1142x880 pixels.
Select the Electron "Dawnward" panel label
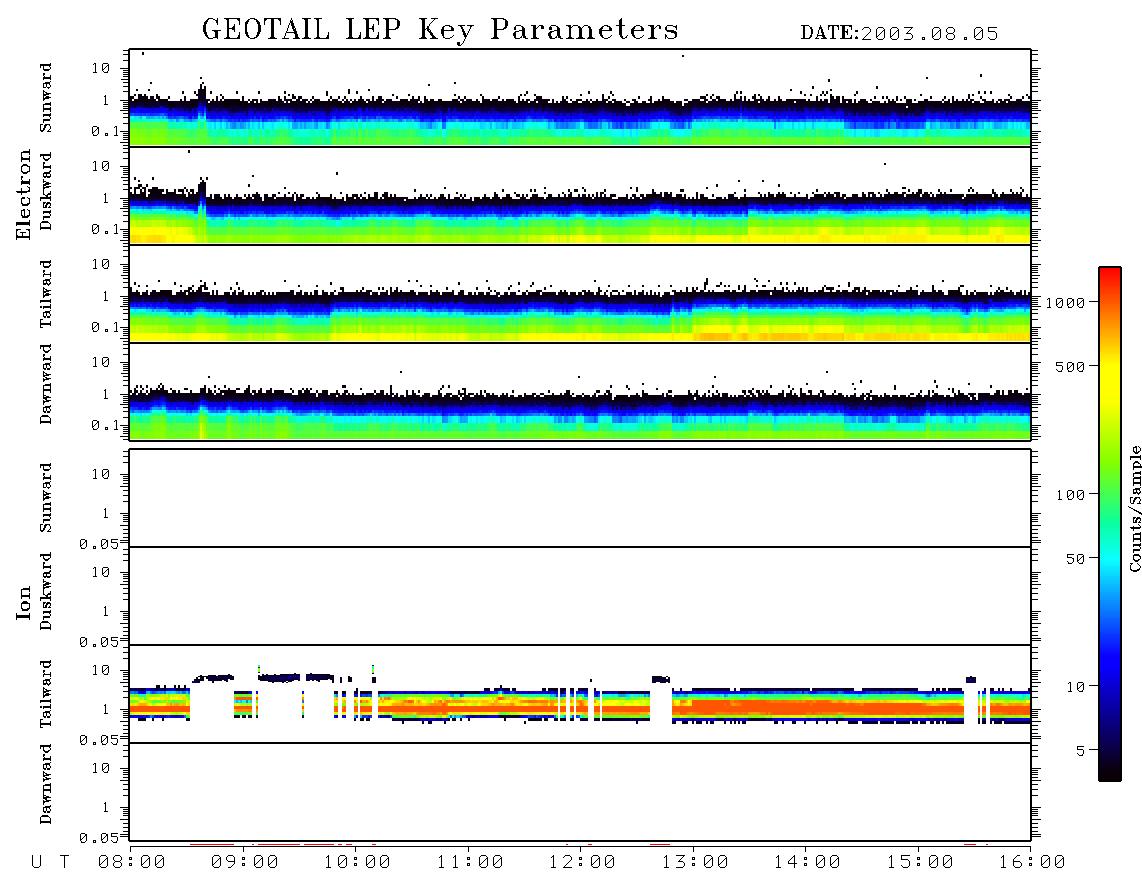46,385
